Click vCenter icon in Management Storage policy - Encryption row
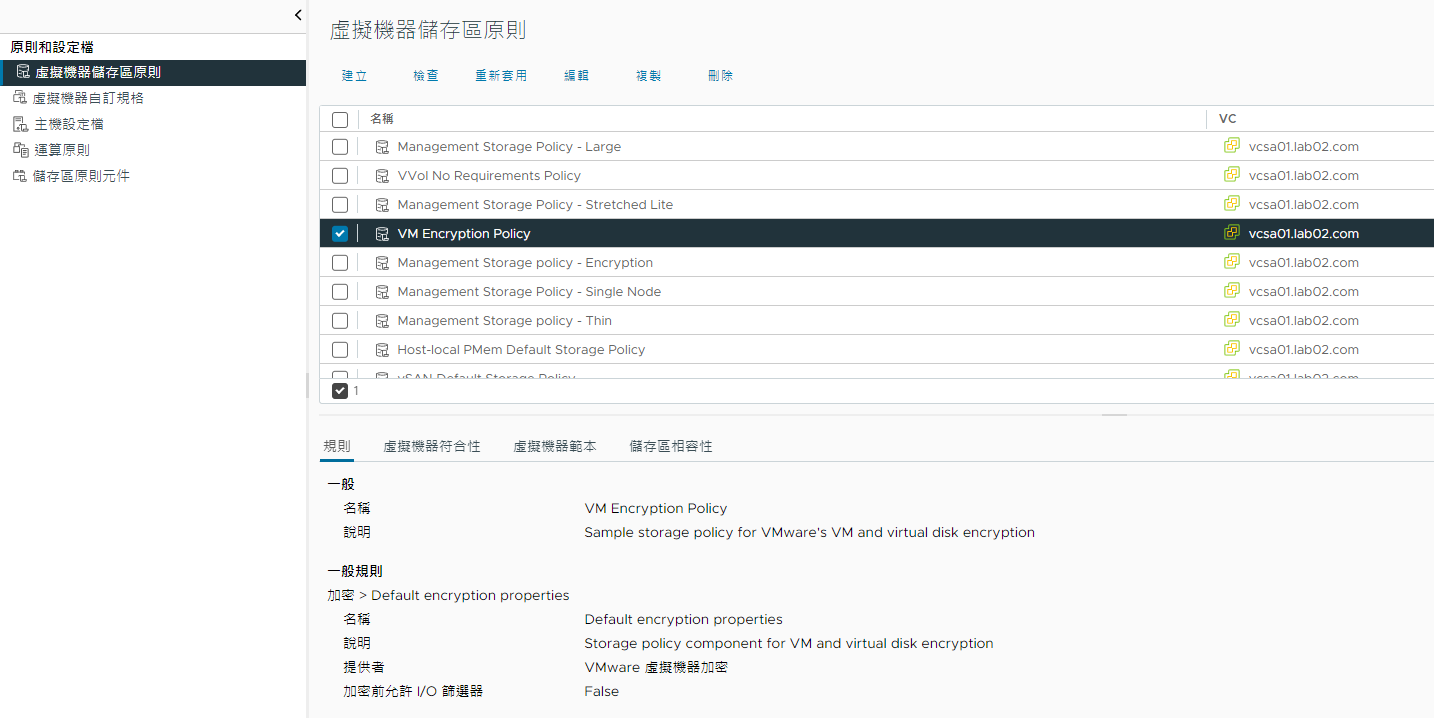Image resolution: width=1434 pixels, height=718 pixels. pyautogui.click(x=1232, y=262)
